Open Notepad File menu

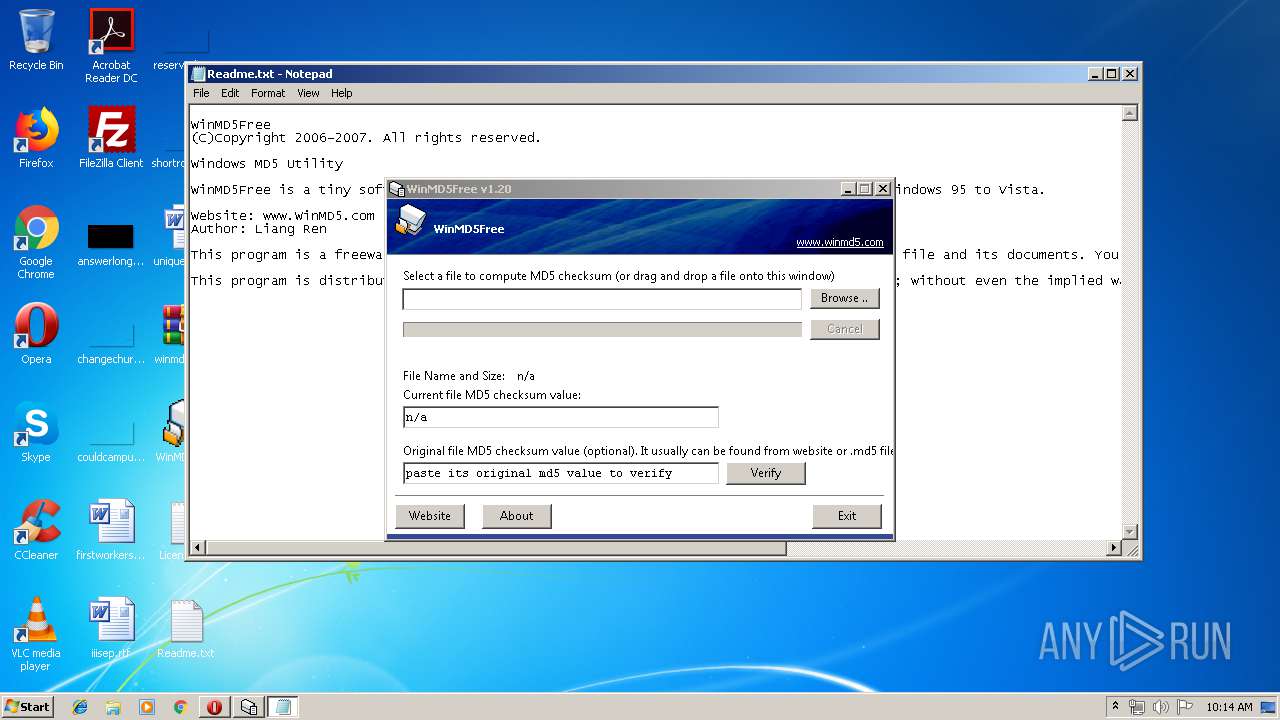tap(201, 93)
